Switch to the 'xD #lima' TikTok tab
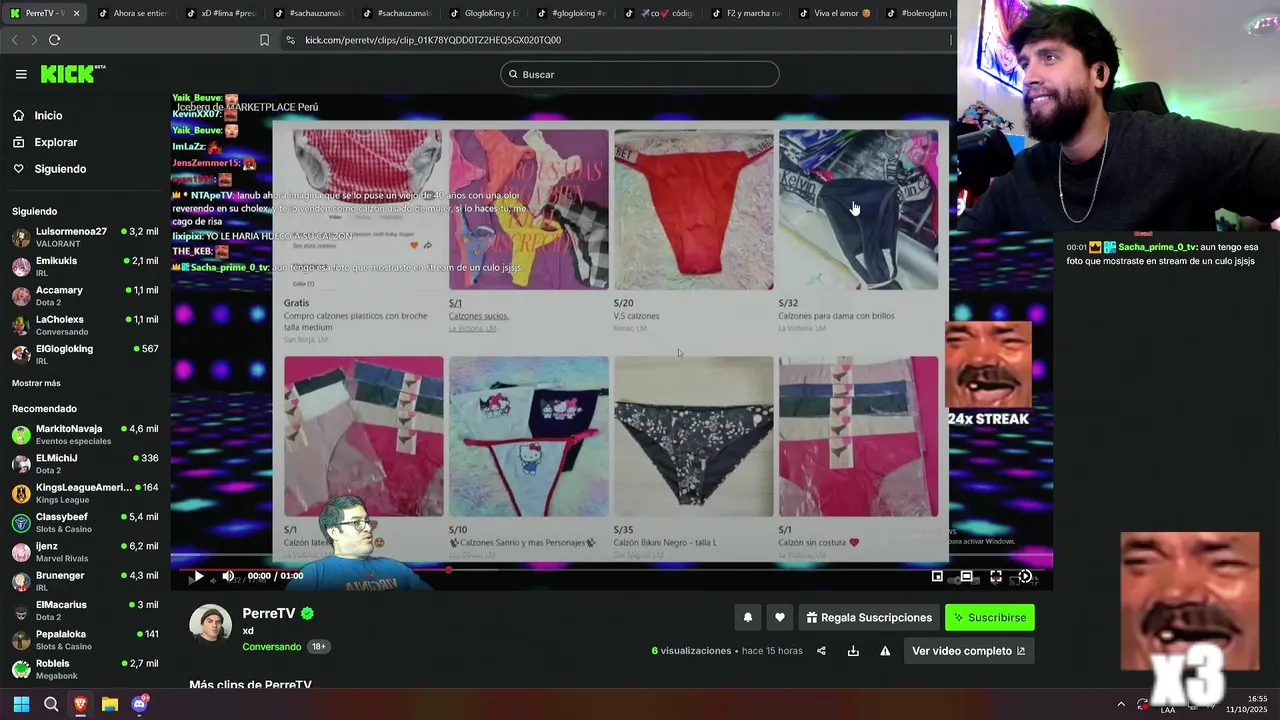This screenshot has width=1280, height=720. pos(220,13)
